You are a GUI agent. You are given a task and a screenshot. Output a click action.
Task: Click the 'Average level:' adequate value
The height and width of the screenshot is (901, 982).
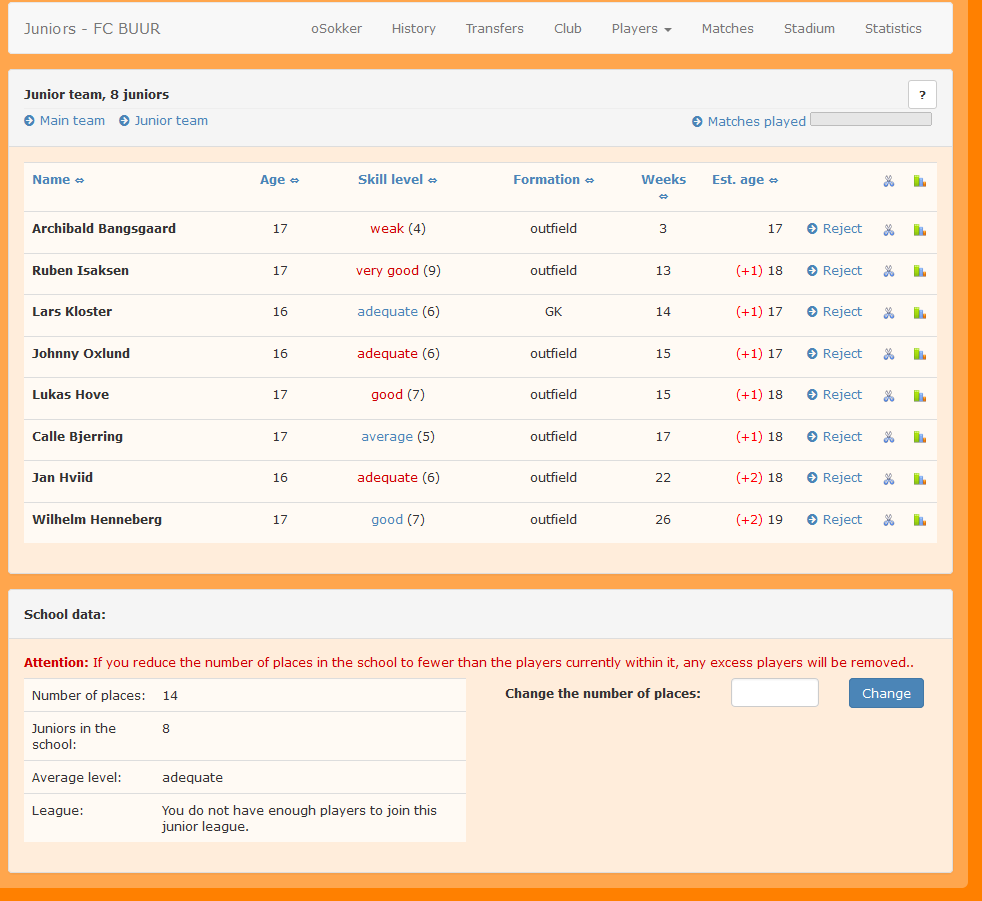192,778
